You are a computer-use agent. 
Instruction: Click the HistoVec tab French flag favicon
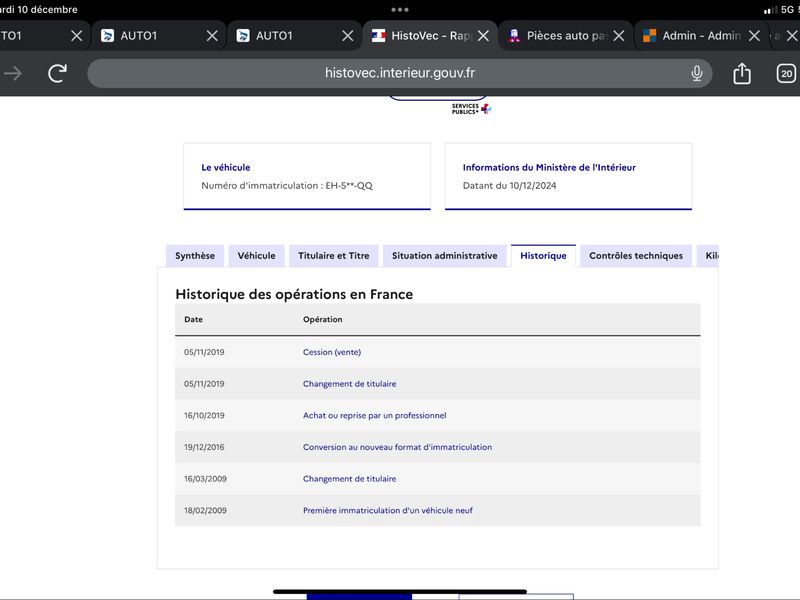tap(378, 36)
